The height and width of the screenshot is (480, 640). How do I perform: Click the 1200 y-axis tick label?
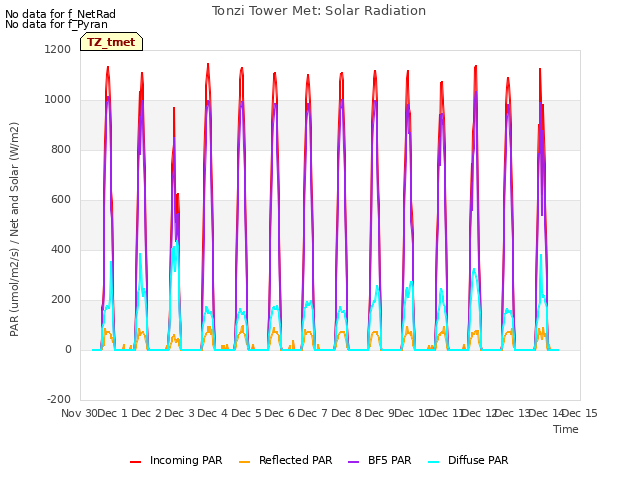coord(58,49)
